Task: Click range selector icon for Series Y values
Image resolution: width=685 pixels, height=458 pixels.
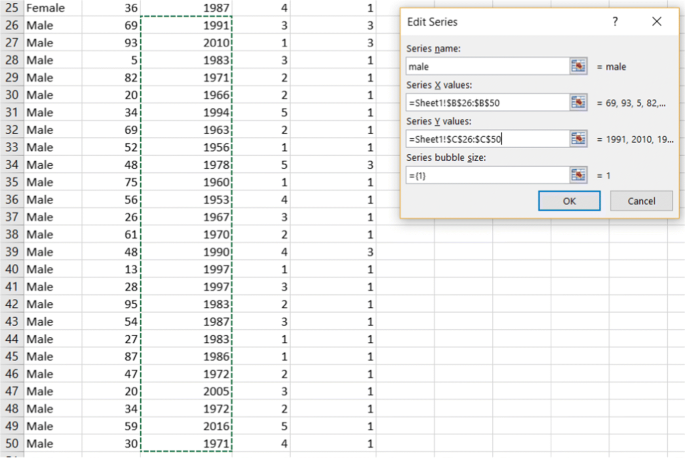Action: click(577, 139)
